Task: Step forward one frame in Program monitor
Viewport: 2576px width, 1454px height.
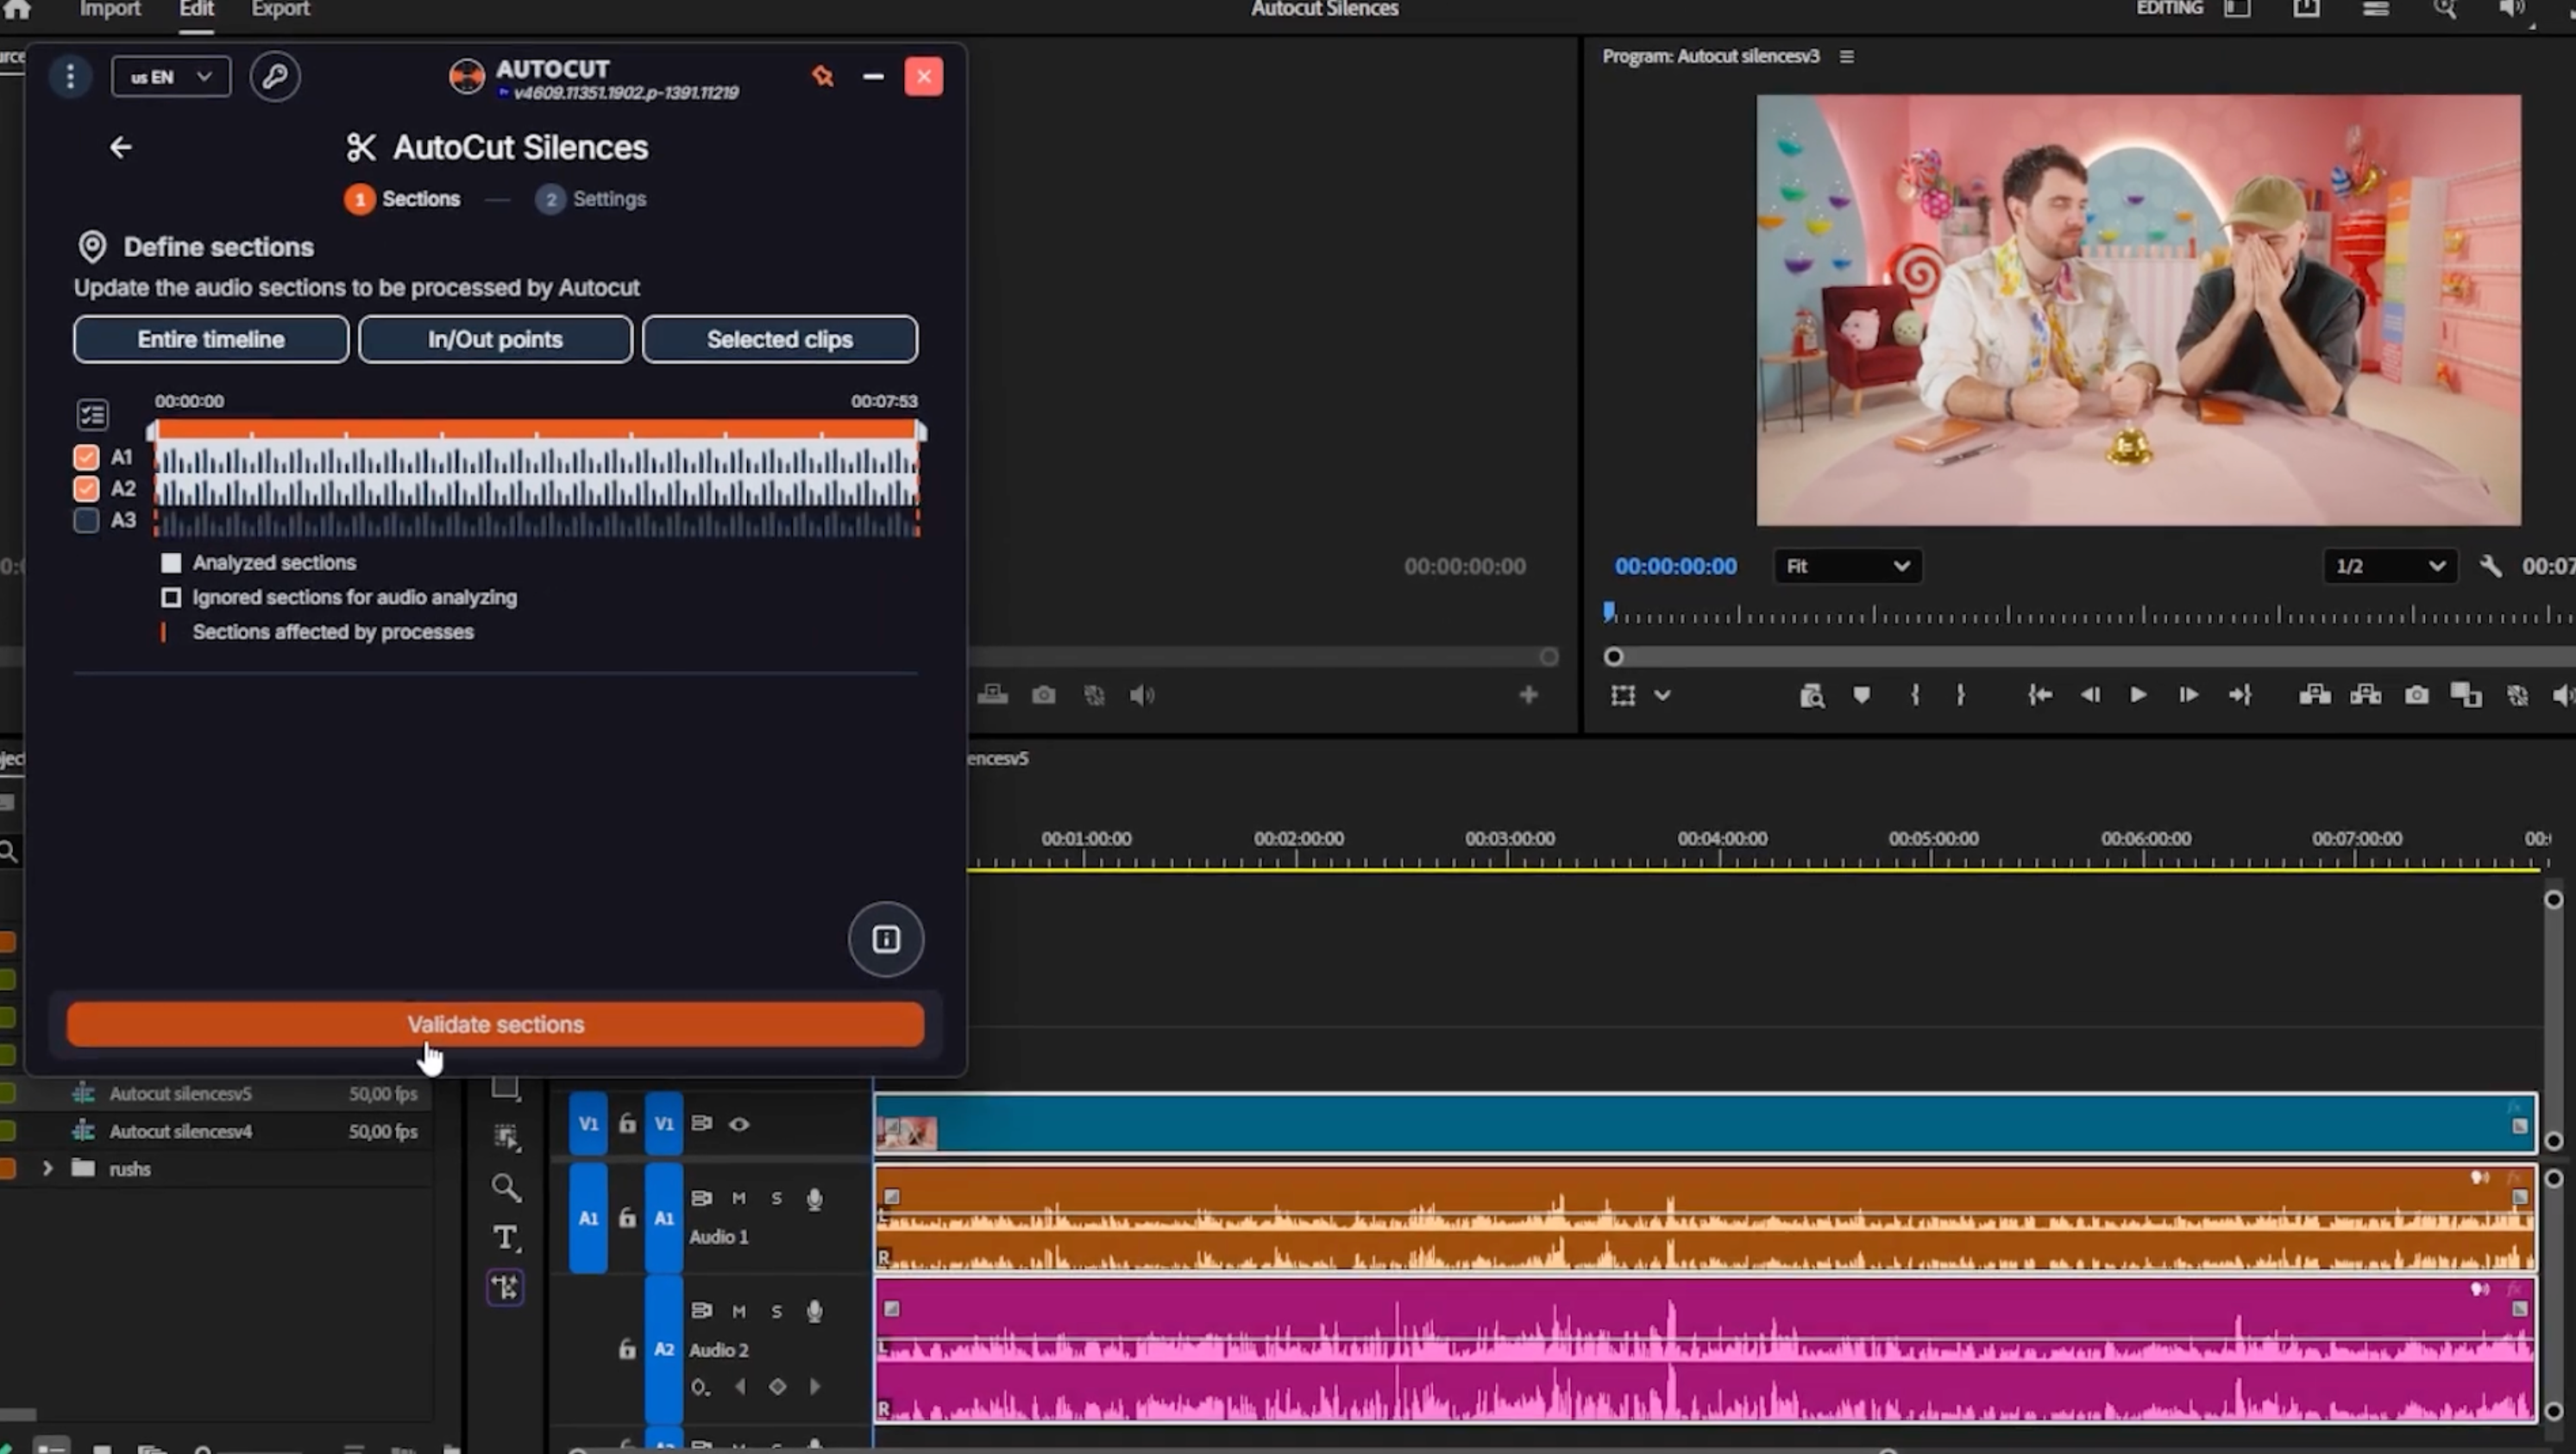Action: pyautogui.click(x=2188, y=695)
